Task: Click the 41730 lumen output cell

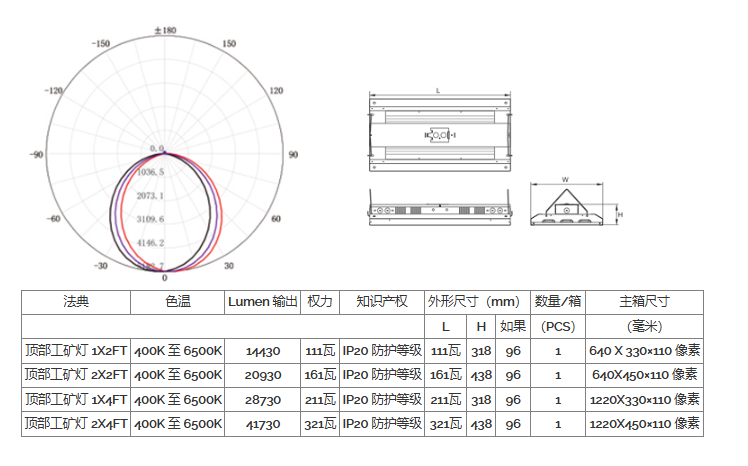Action: click(263, 424)
